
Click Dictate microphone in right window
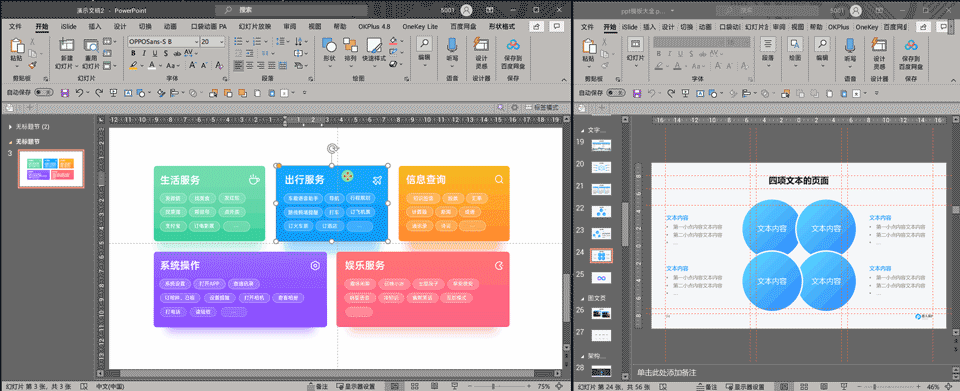point(850,45)
